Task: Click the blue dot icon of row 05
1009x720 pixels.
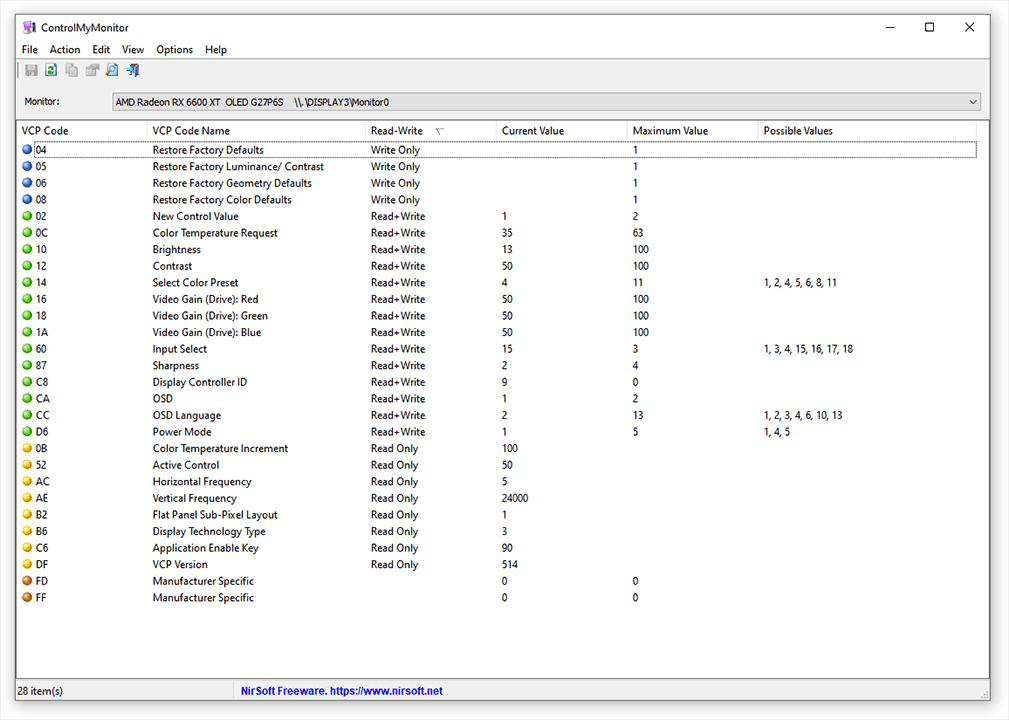Action: pos(27,166)
